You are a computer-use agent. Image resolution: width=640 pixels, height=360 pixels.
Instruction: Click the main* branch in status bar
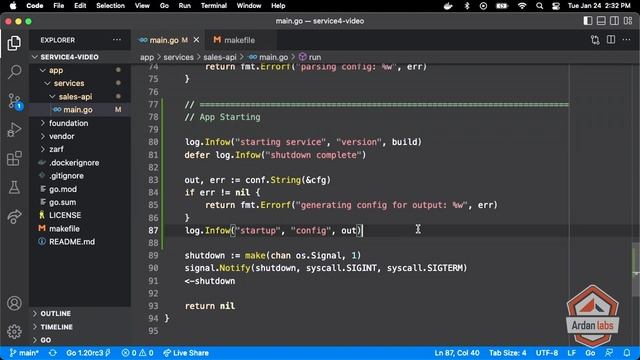(24, 353)
